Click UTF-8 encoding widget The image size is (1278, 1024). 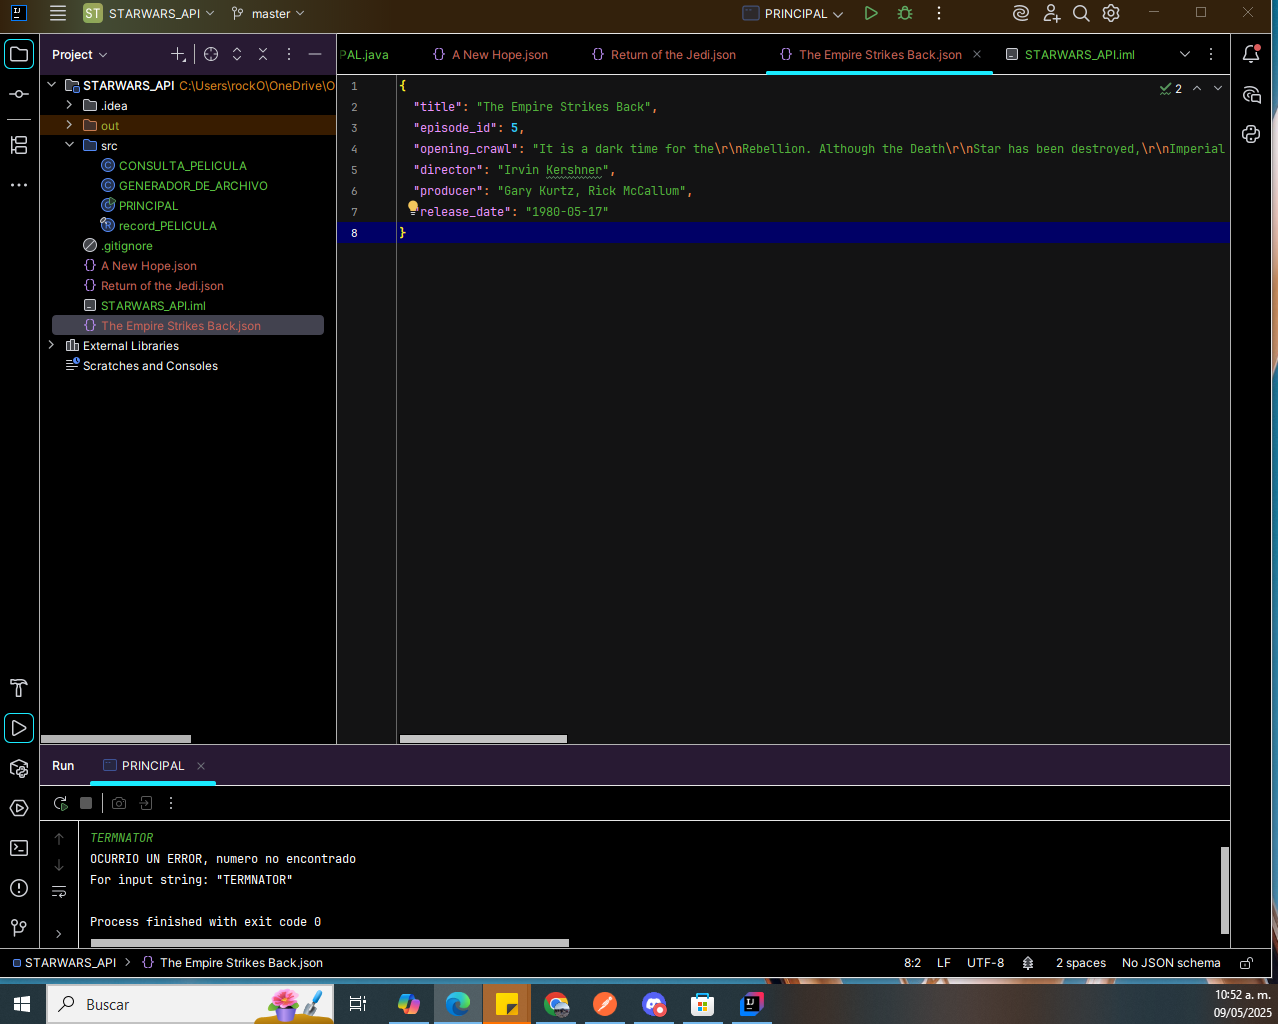[985, 963]
